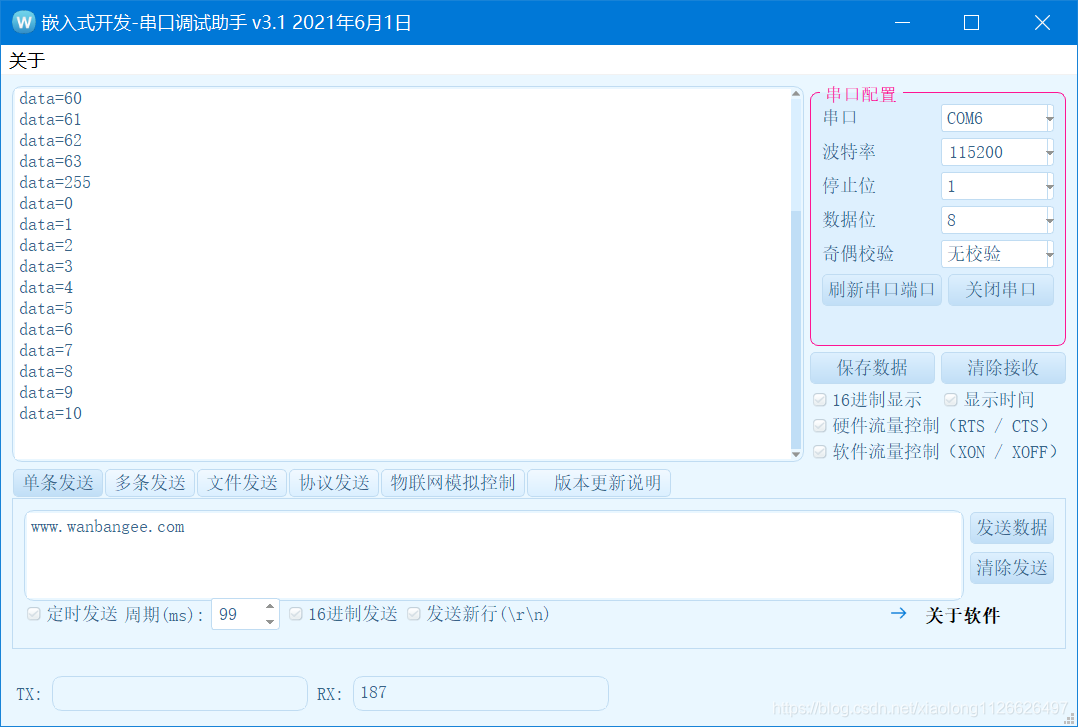
Task: Click the W logo in the title bar
Action: [x=23, y=20]
